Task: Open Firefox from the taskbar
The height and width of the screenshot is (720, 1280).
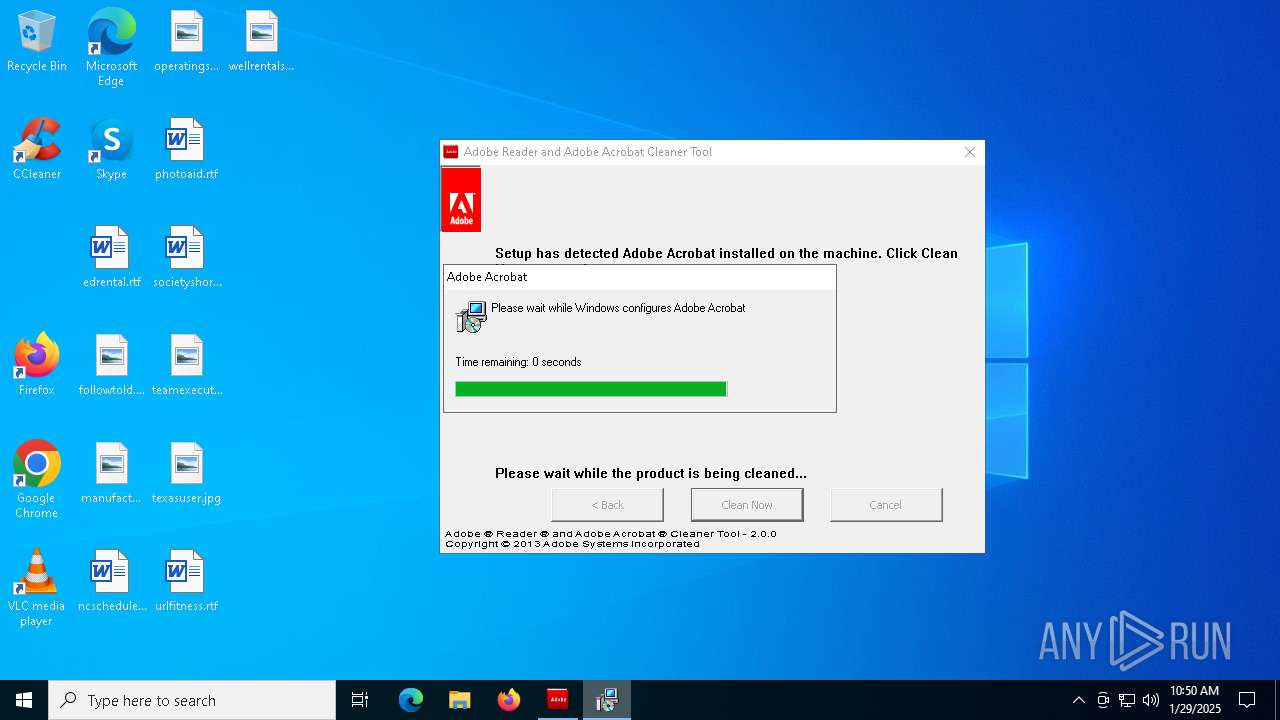Action: pos(508,700)
